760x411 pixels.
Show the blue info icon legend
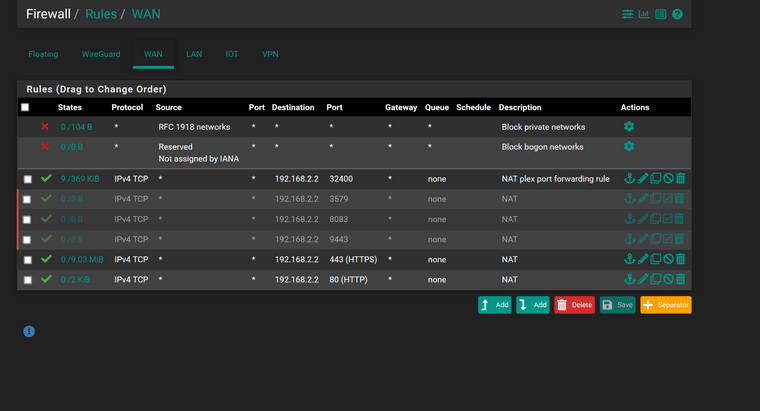coord(29,332)
